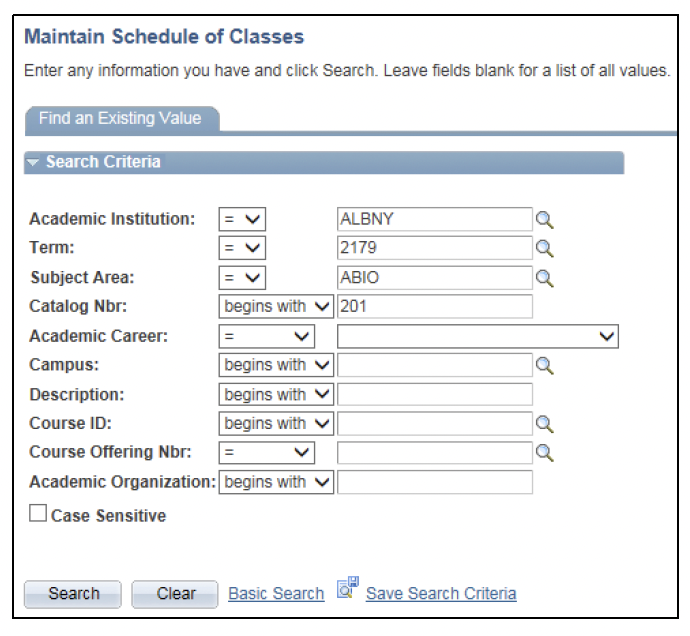Click Course ID lookup magnifier icon
This screenshot has height=636, width=690.
click(x=545, y=424)
